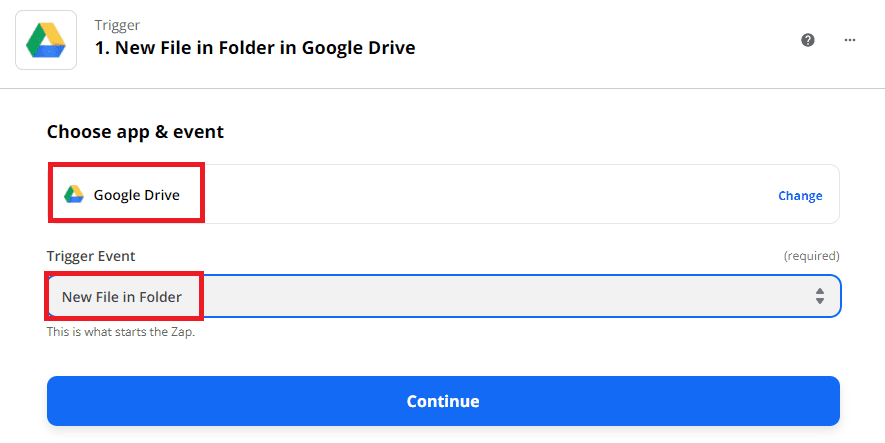The width and height of the screenshot is (885, 443).
Task: Select the "New File in Folder" dropdown value
Action: pos(122,297)
